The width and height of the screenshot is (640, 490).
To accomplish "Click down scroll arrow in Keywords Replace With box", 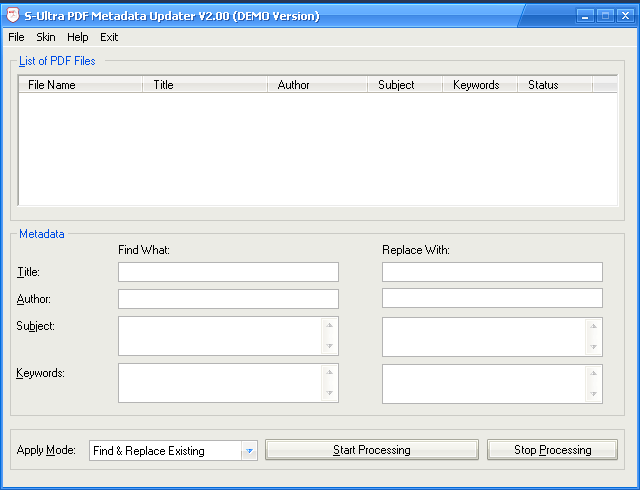I will (593, 394).
